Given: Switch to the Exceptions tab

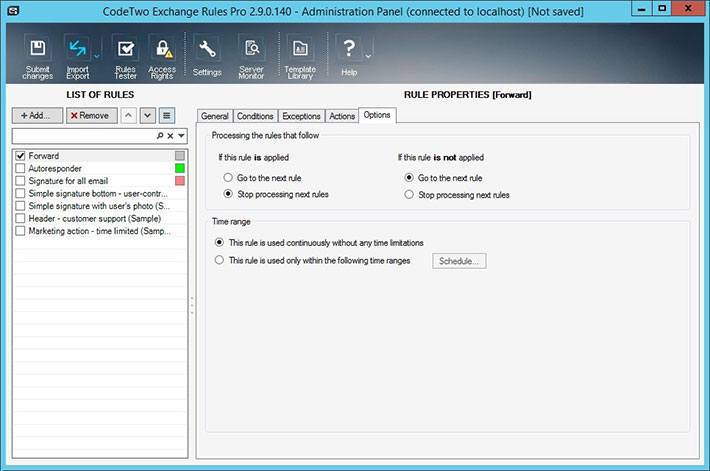Looking at the screenshot, I should click(x=301, y=116).
